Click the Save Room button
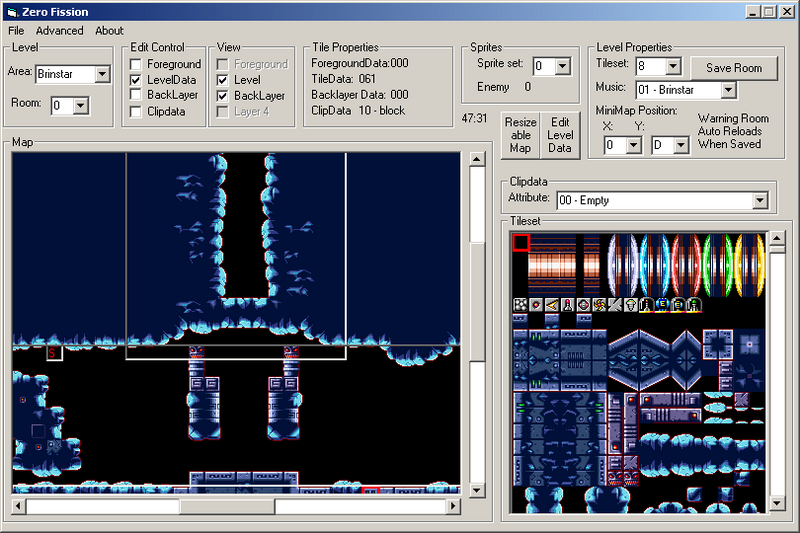800x533 pixels. pos(734,68)
